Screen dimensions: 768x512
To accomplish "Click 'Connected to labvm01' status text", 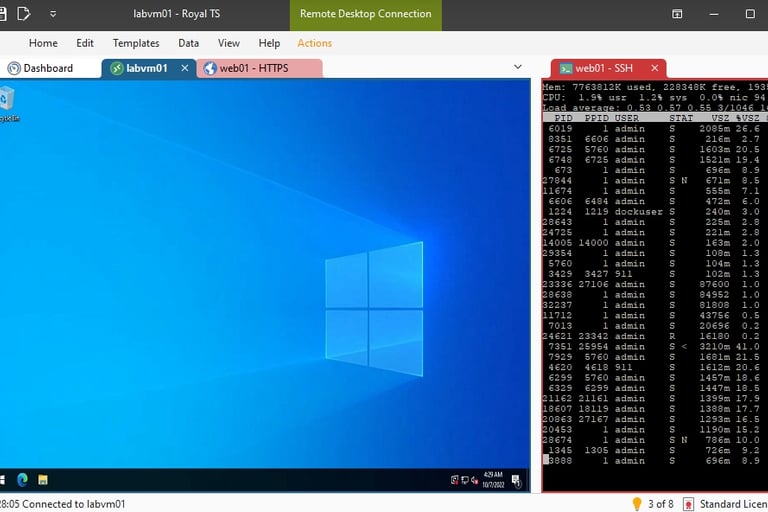I will [x=73, y=504].
